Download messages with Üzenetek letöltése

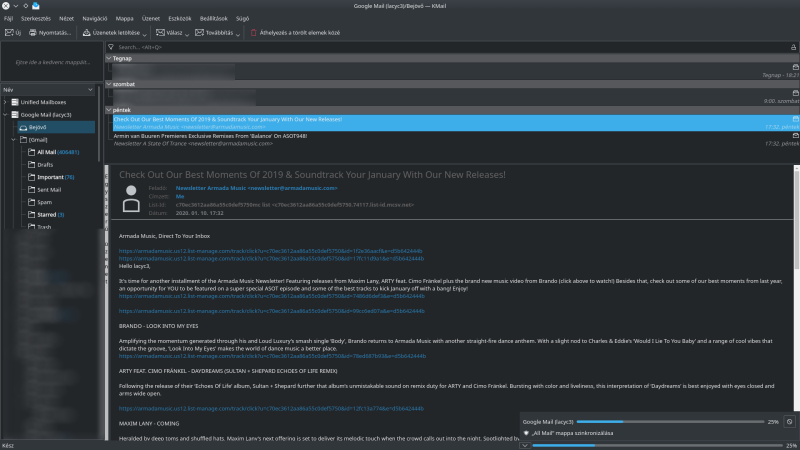pyautogui.click(x=111, y=33)
